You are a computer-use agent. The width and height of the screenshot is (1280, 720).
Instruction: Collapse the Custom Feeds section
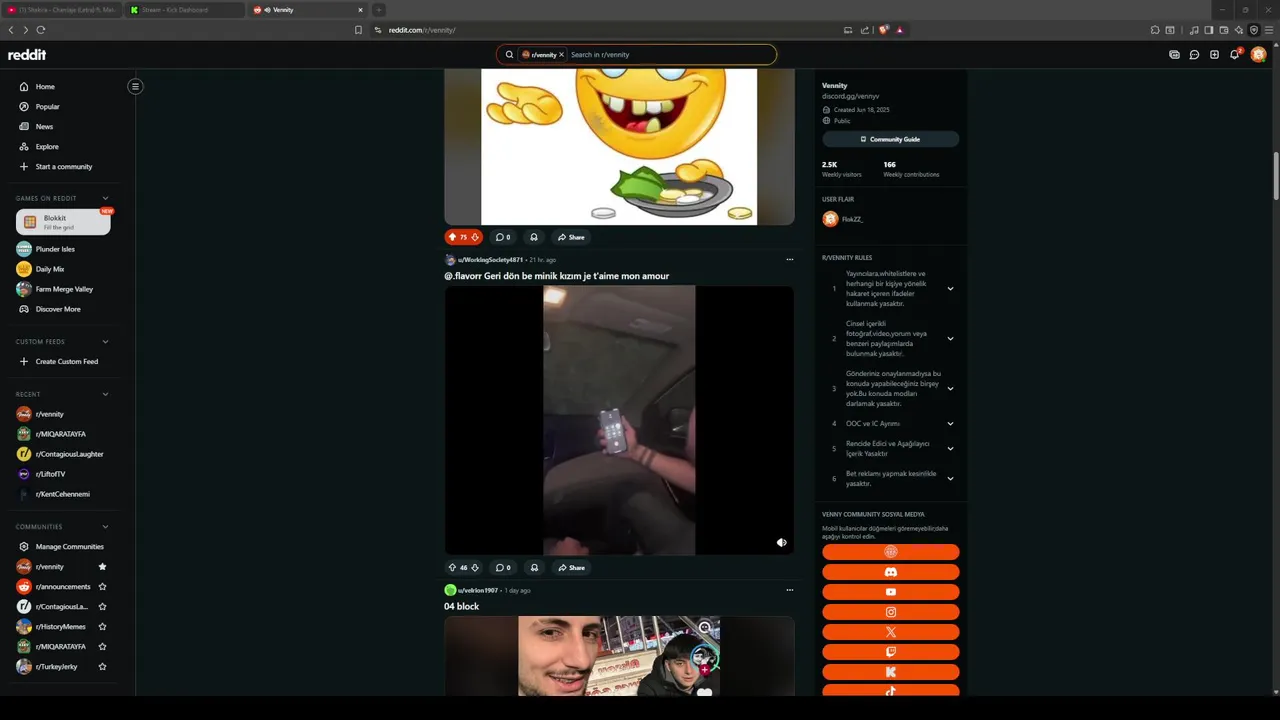tap(105, 342)
